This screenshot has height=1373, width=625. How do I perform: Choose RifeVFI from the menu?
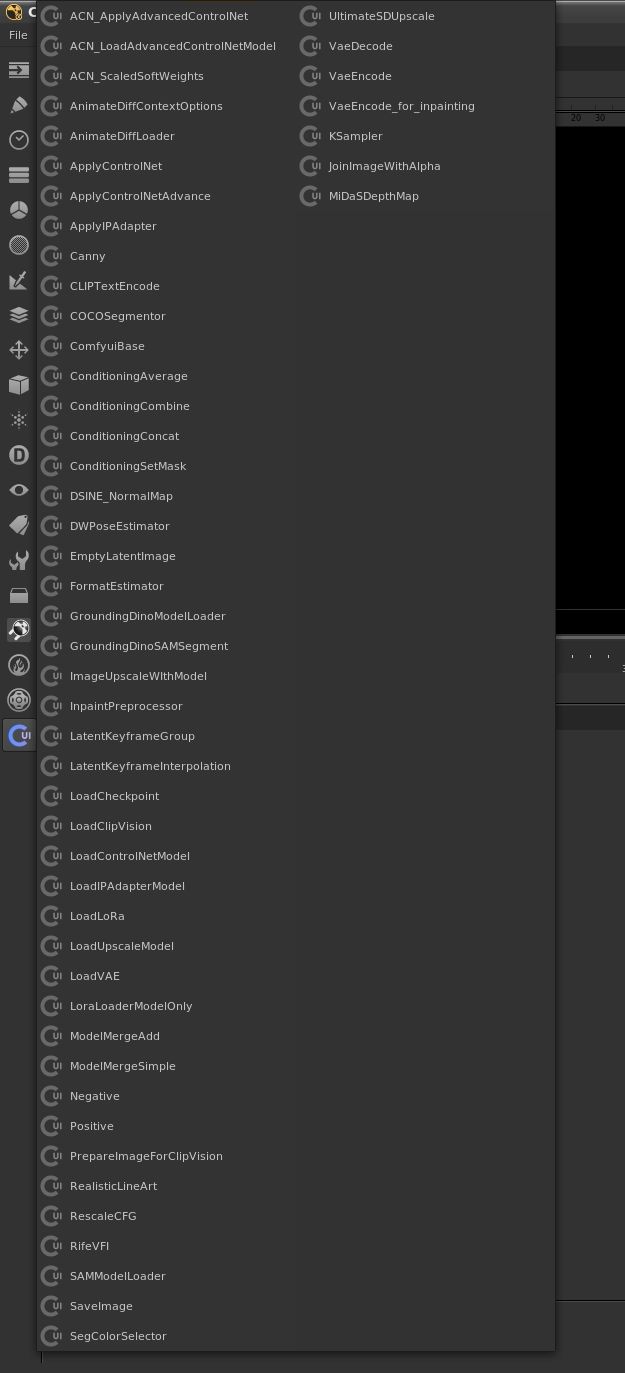pos(89,1246)
